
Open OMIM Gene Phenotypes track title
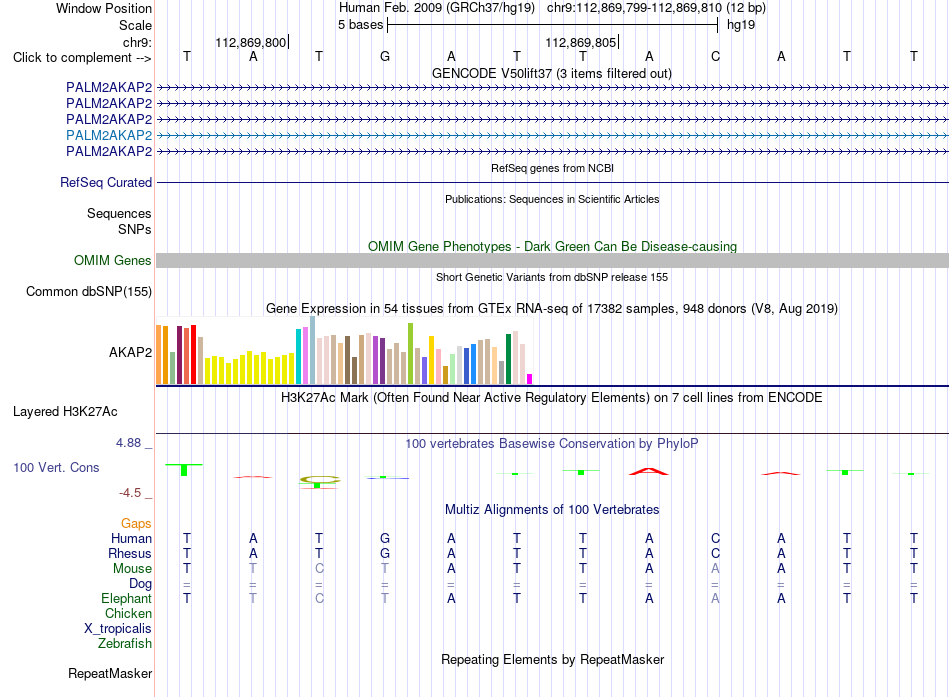553,246
